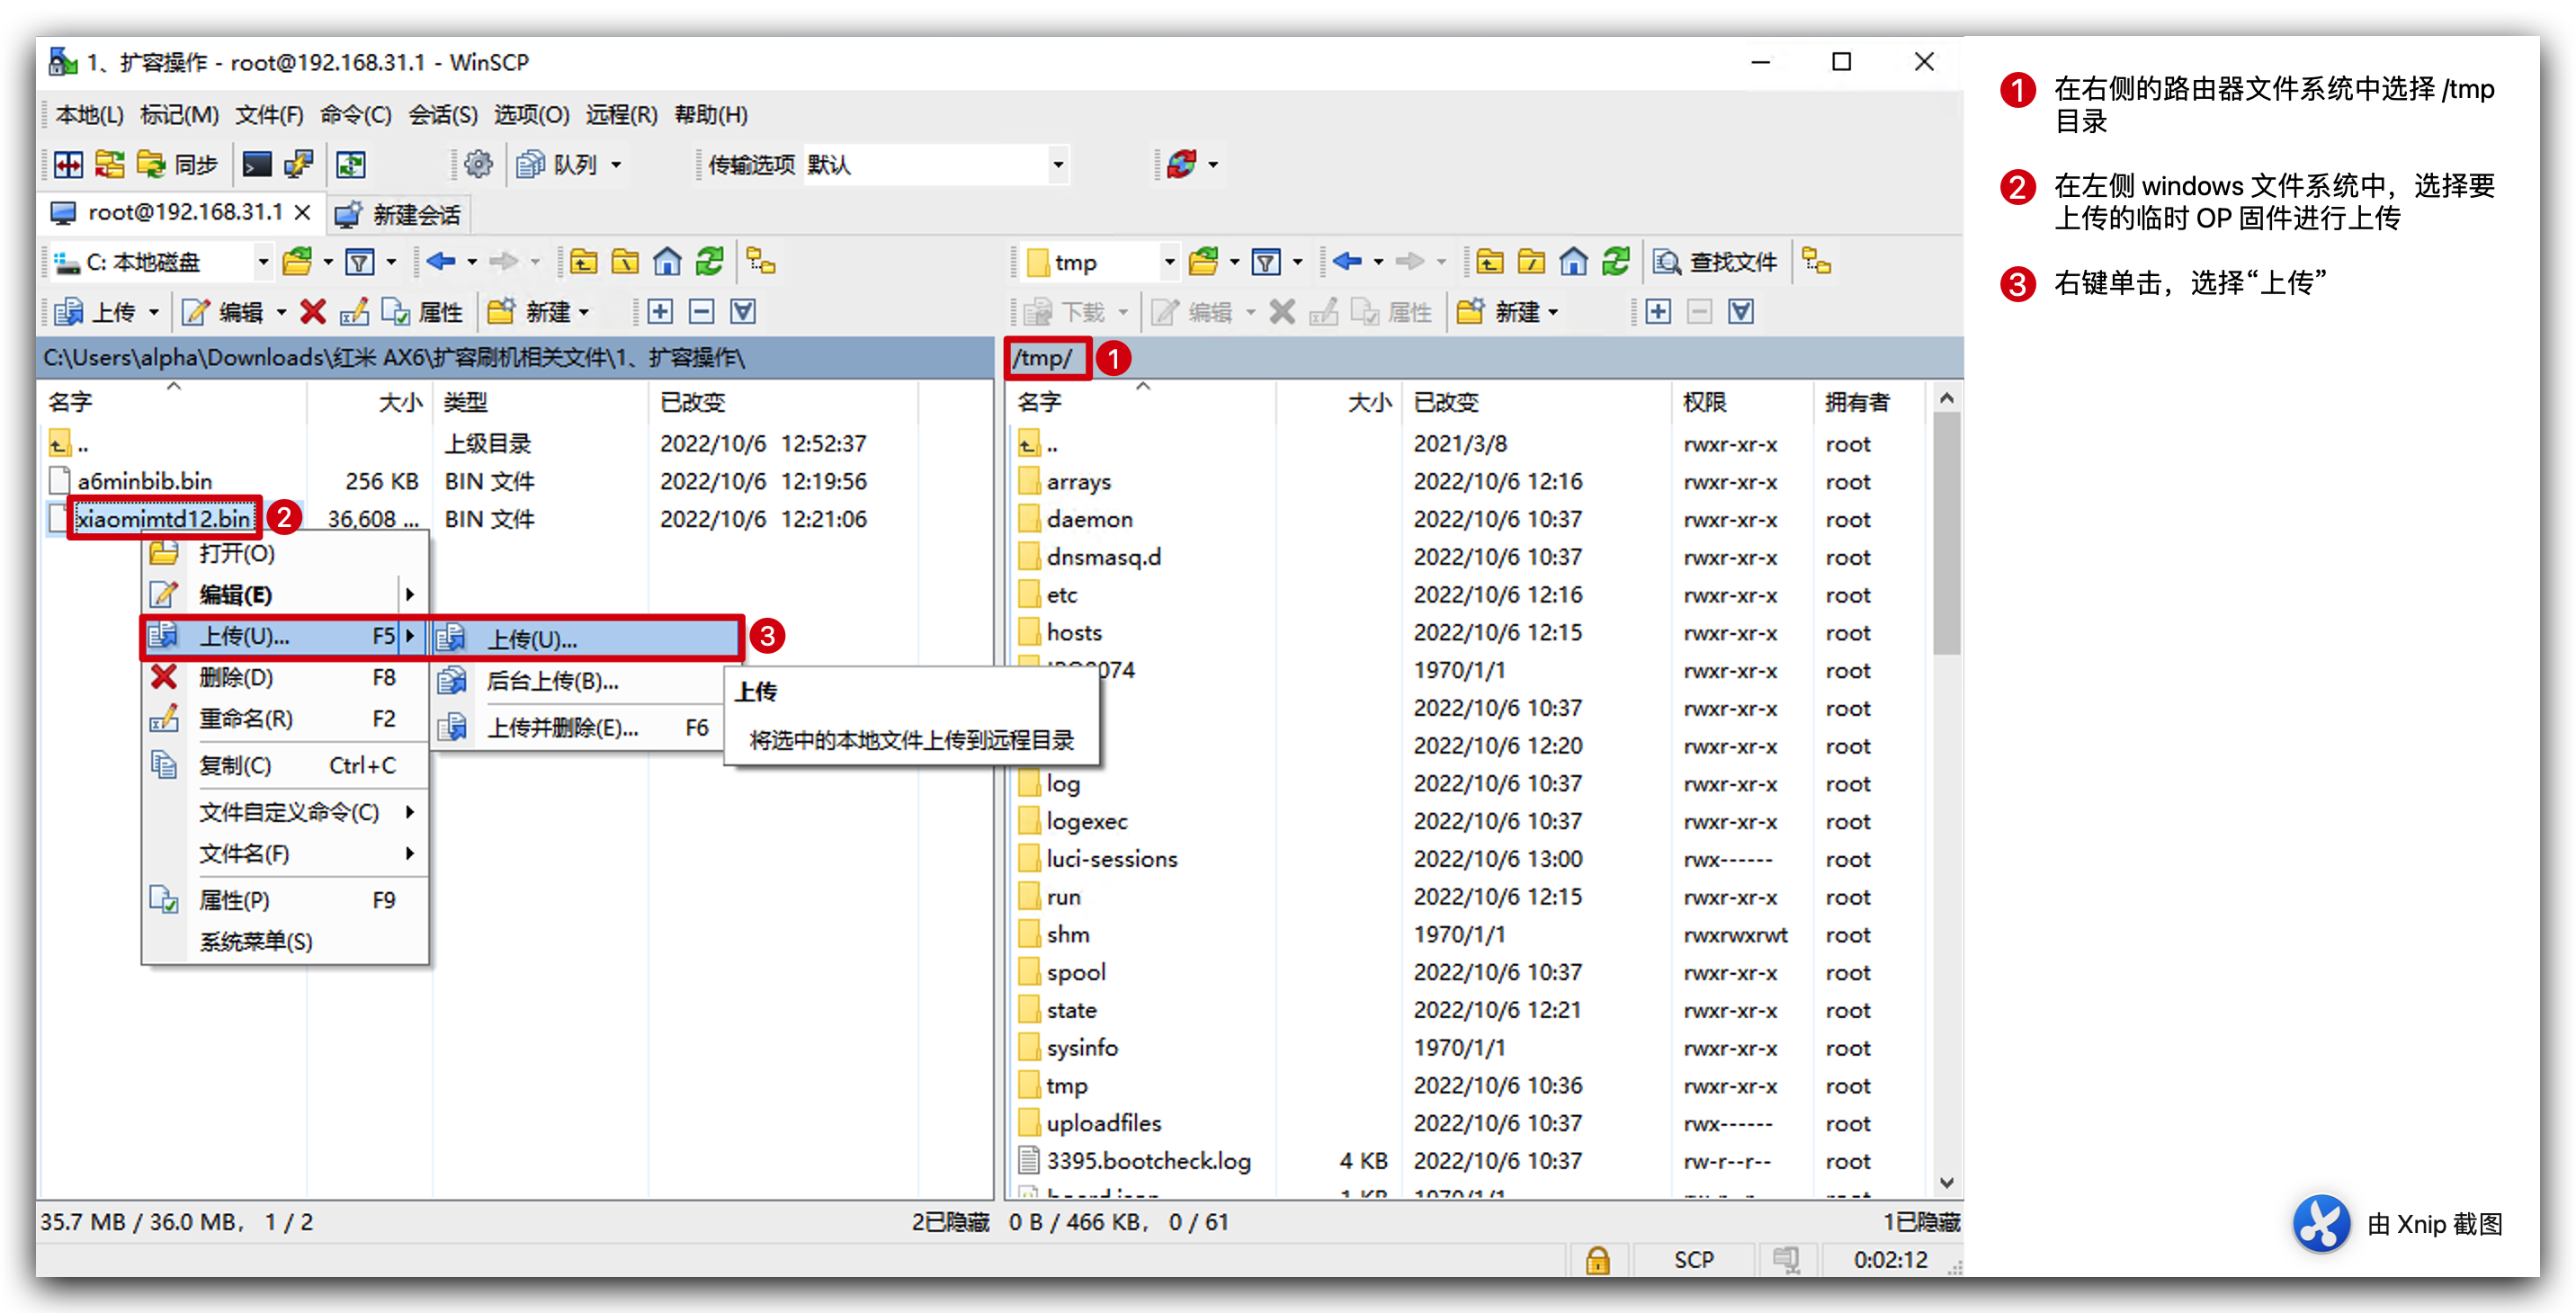The width and height of the screenshot is (2576, 1313).
Task: Open the 本地(L) menu
Action: click(90, 115)
